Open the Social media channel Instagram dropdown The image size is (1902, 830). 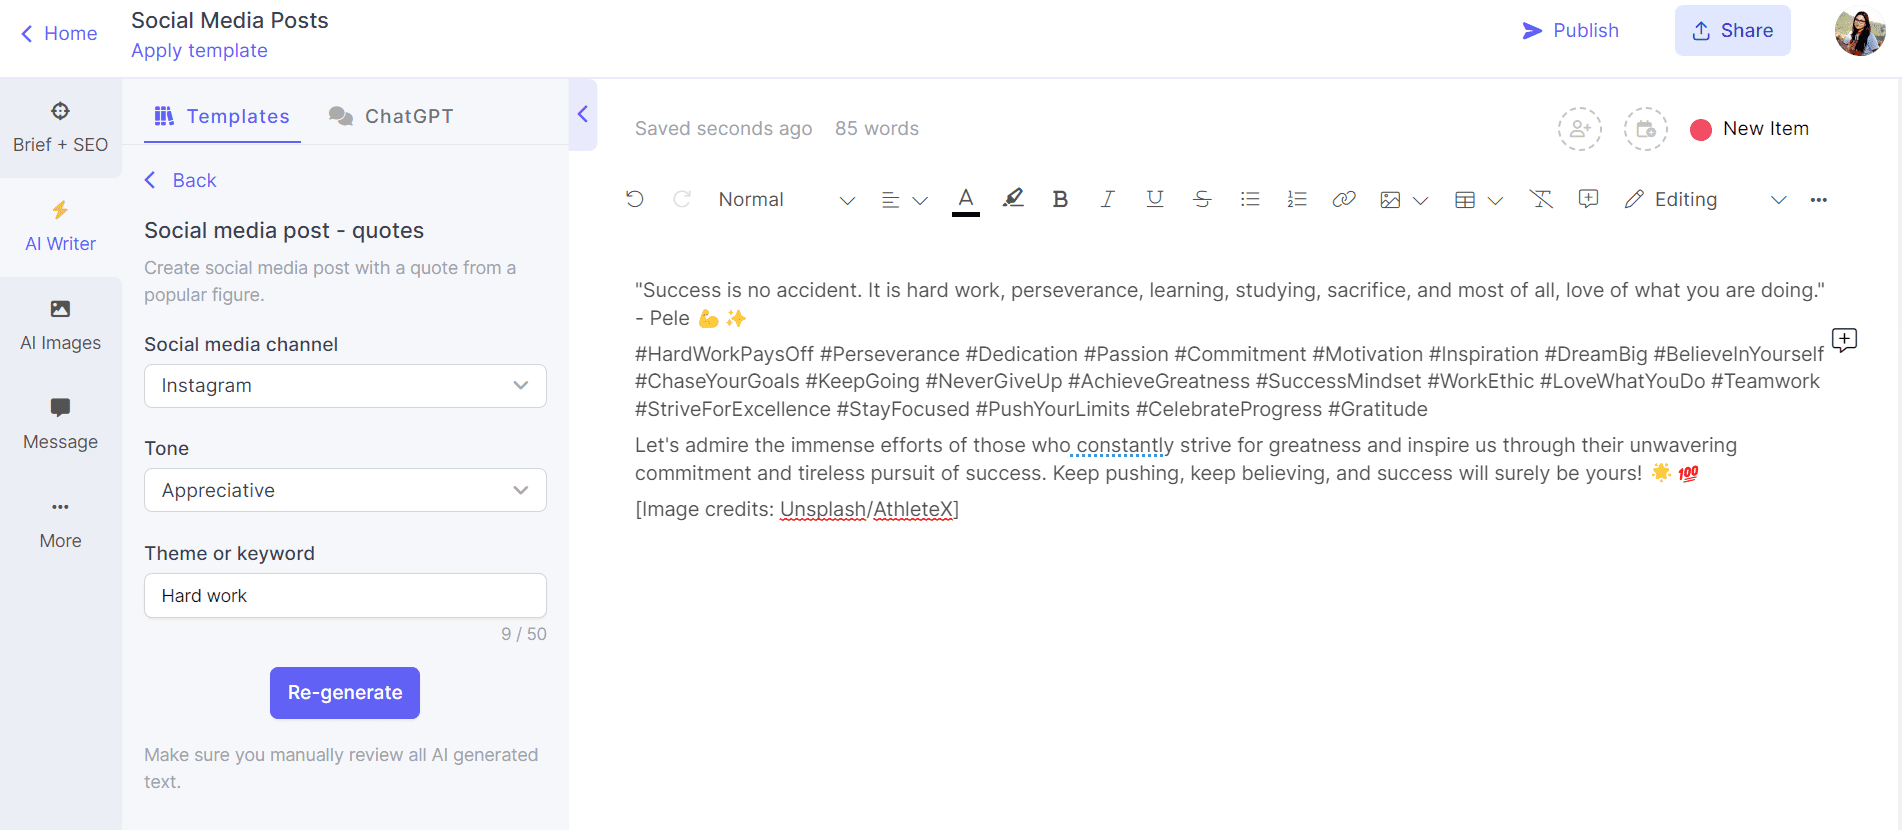point(345,386)
